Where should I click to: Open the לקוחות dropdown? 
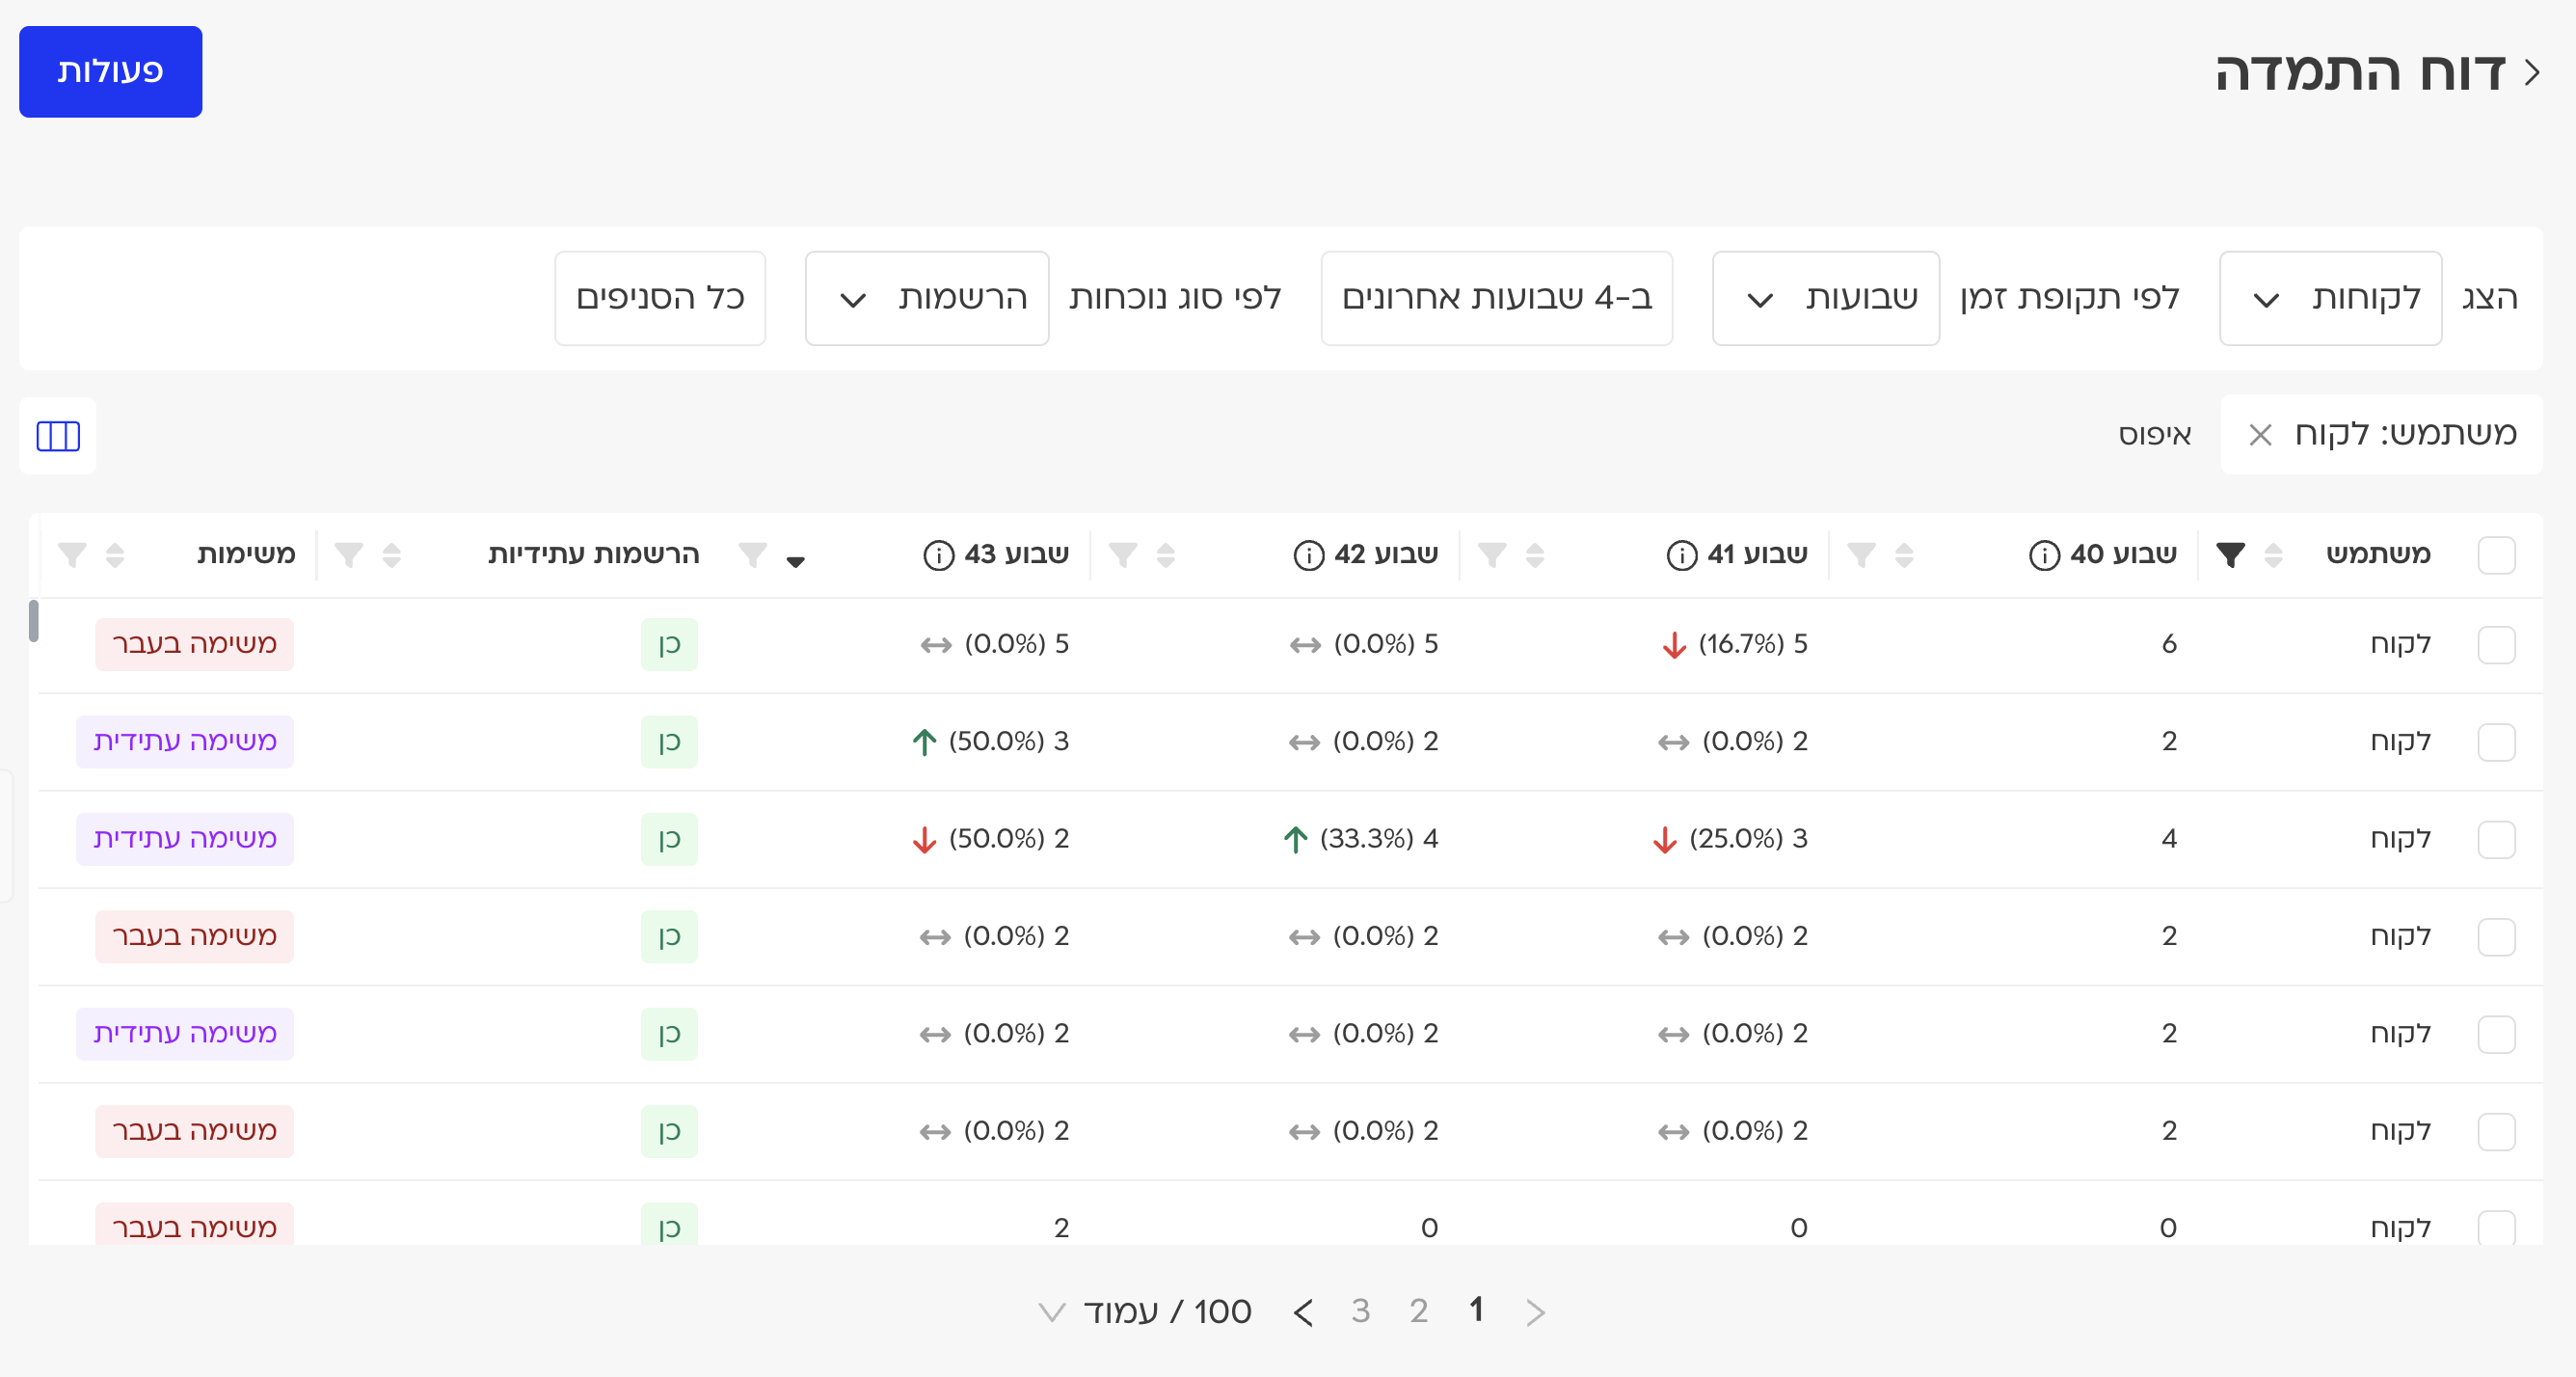coord(2329,299)
